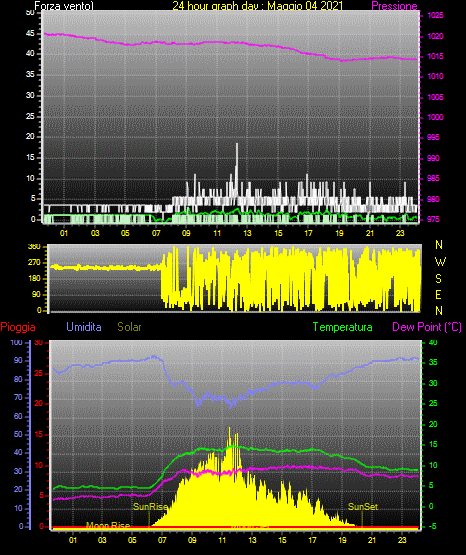466x555 pixels.
Task: Click the 270 value on wind-direction axis
Action: pyautogui.click(x=34, y=262)
